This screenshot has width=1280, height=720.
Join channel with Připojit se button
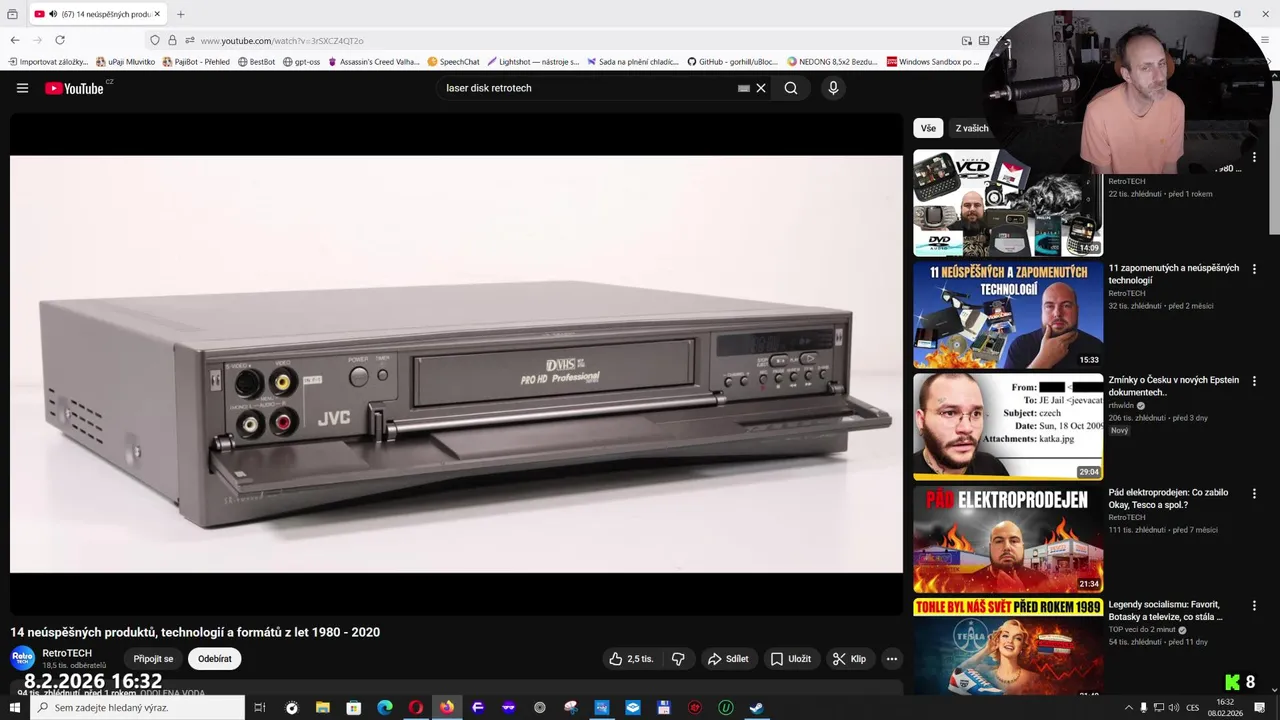153,659
